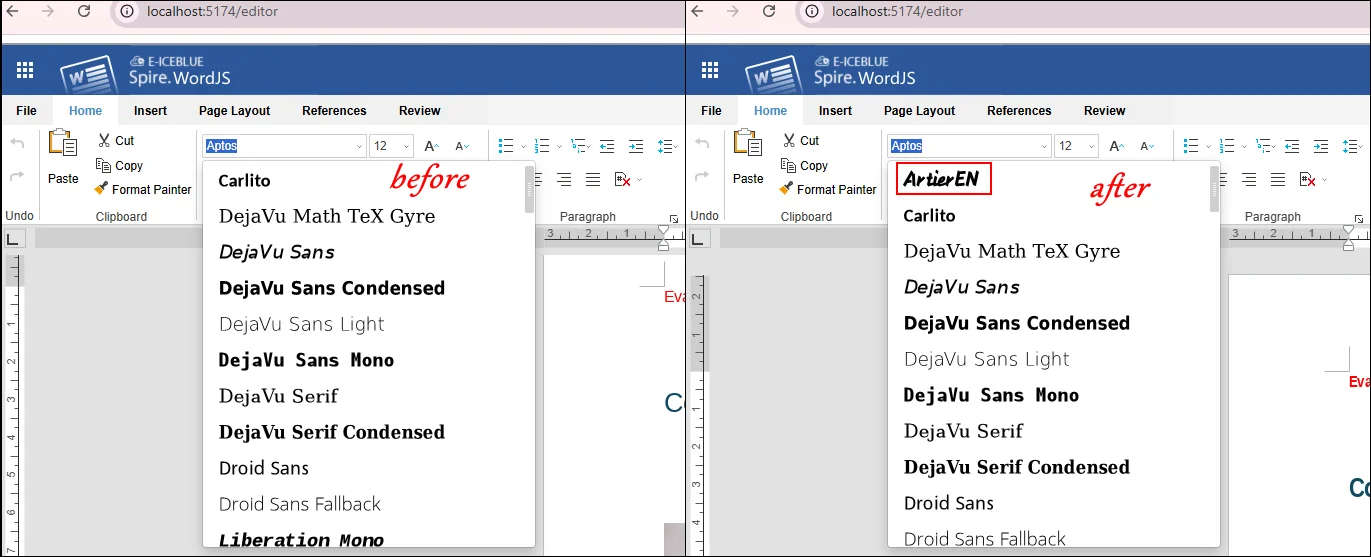The image size is (1371, 557).
Task: Click the Cut scissors icon in the right editor
Action: click(x=789, y=141)
